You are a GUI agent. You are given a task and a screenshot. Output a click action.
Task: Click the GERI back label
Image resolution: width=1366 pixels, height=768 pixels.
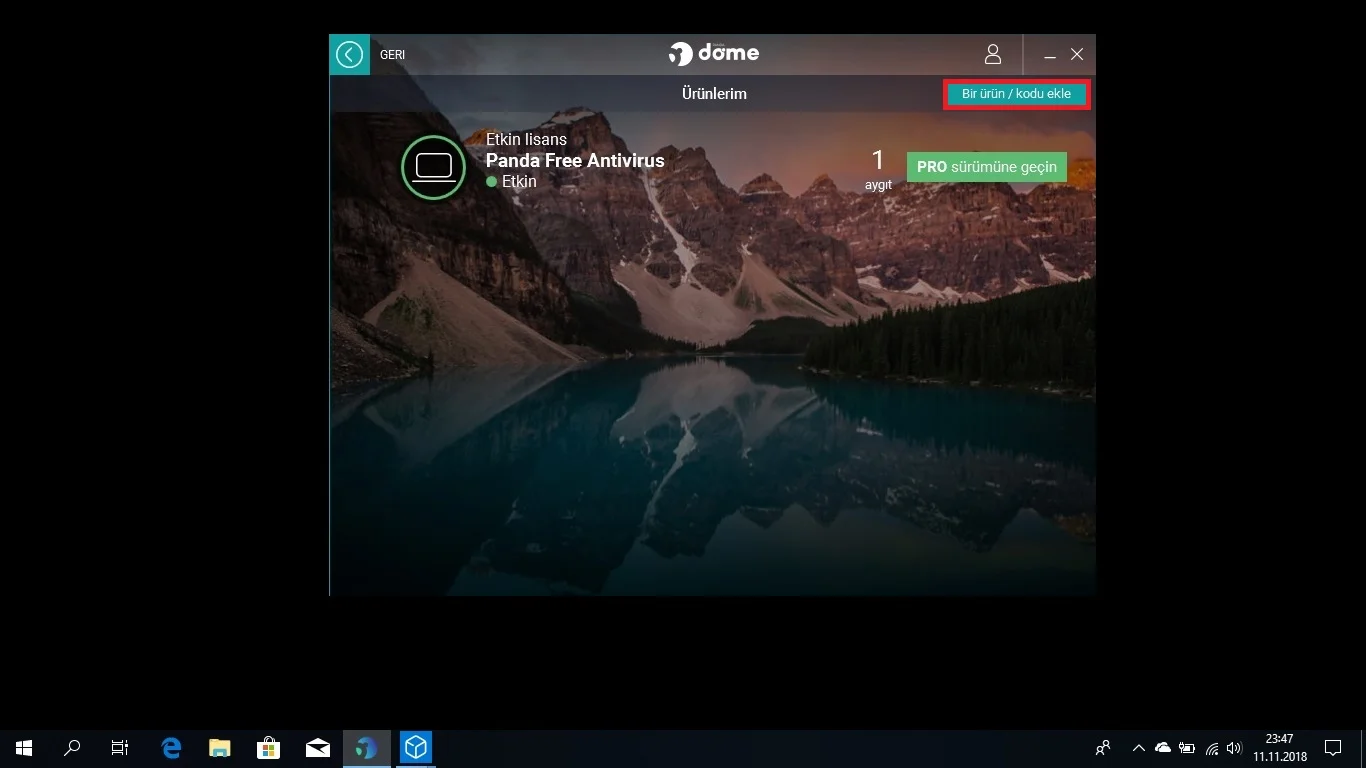coord(392,55)
